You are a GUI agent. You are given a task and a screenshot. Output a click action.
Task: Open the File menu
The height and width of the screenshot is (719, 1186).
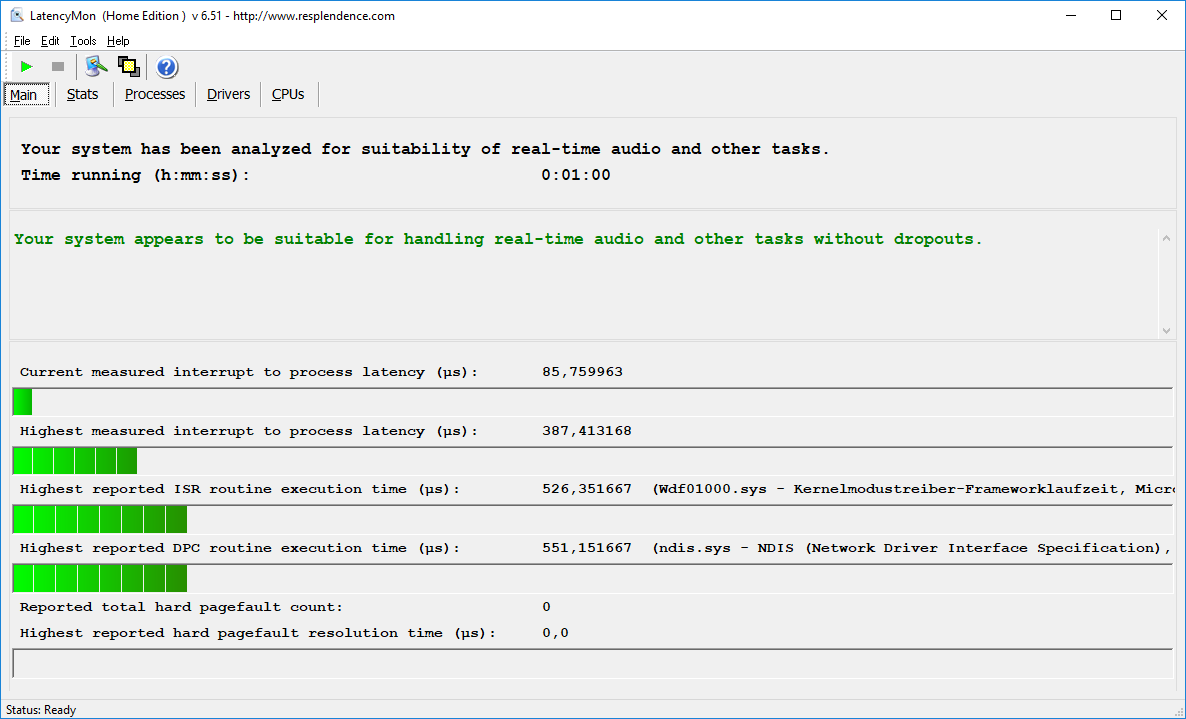[22, 41]
